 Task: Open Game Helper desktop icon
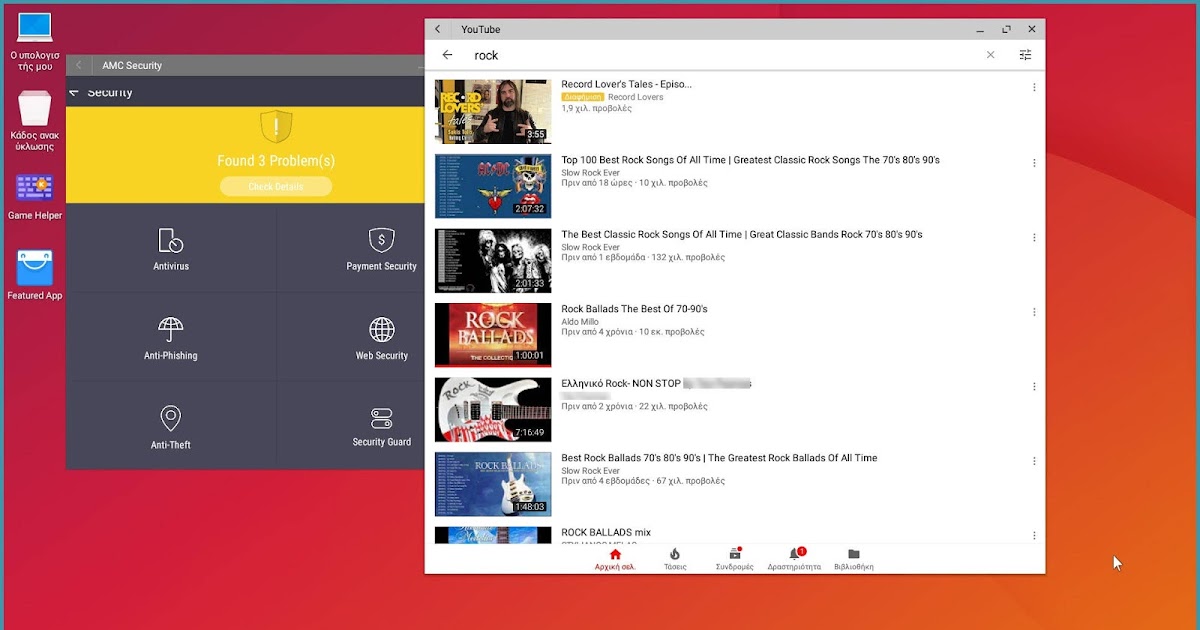click(x=35, y=198)
